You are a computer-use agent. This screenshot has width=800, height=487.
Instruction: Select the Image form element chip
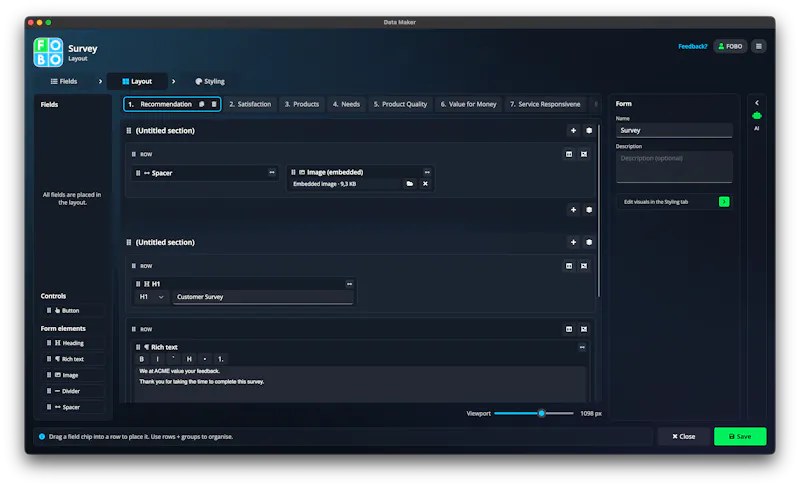point(73,375)
